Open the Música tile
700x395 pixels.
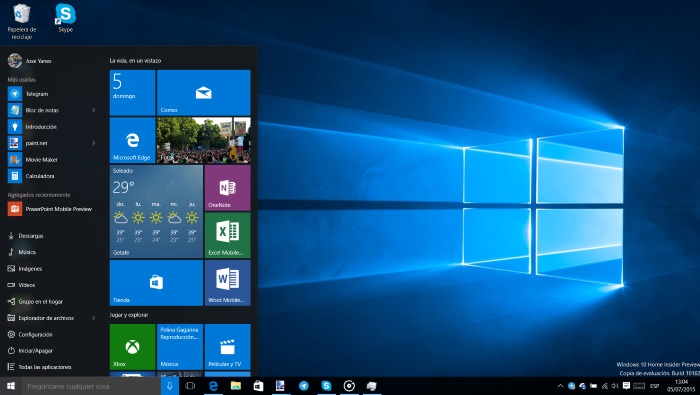click(x=180, y=347)
